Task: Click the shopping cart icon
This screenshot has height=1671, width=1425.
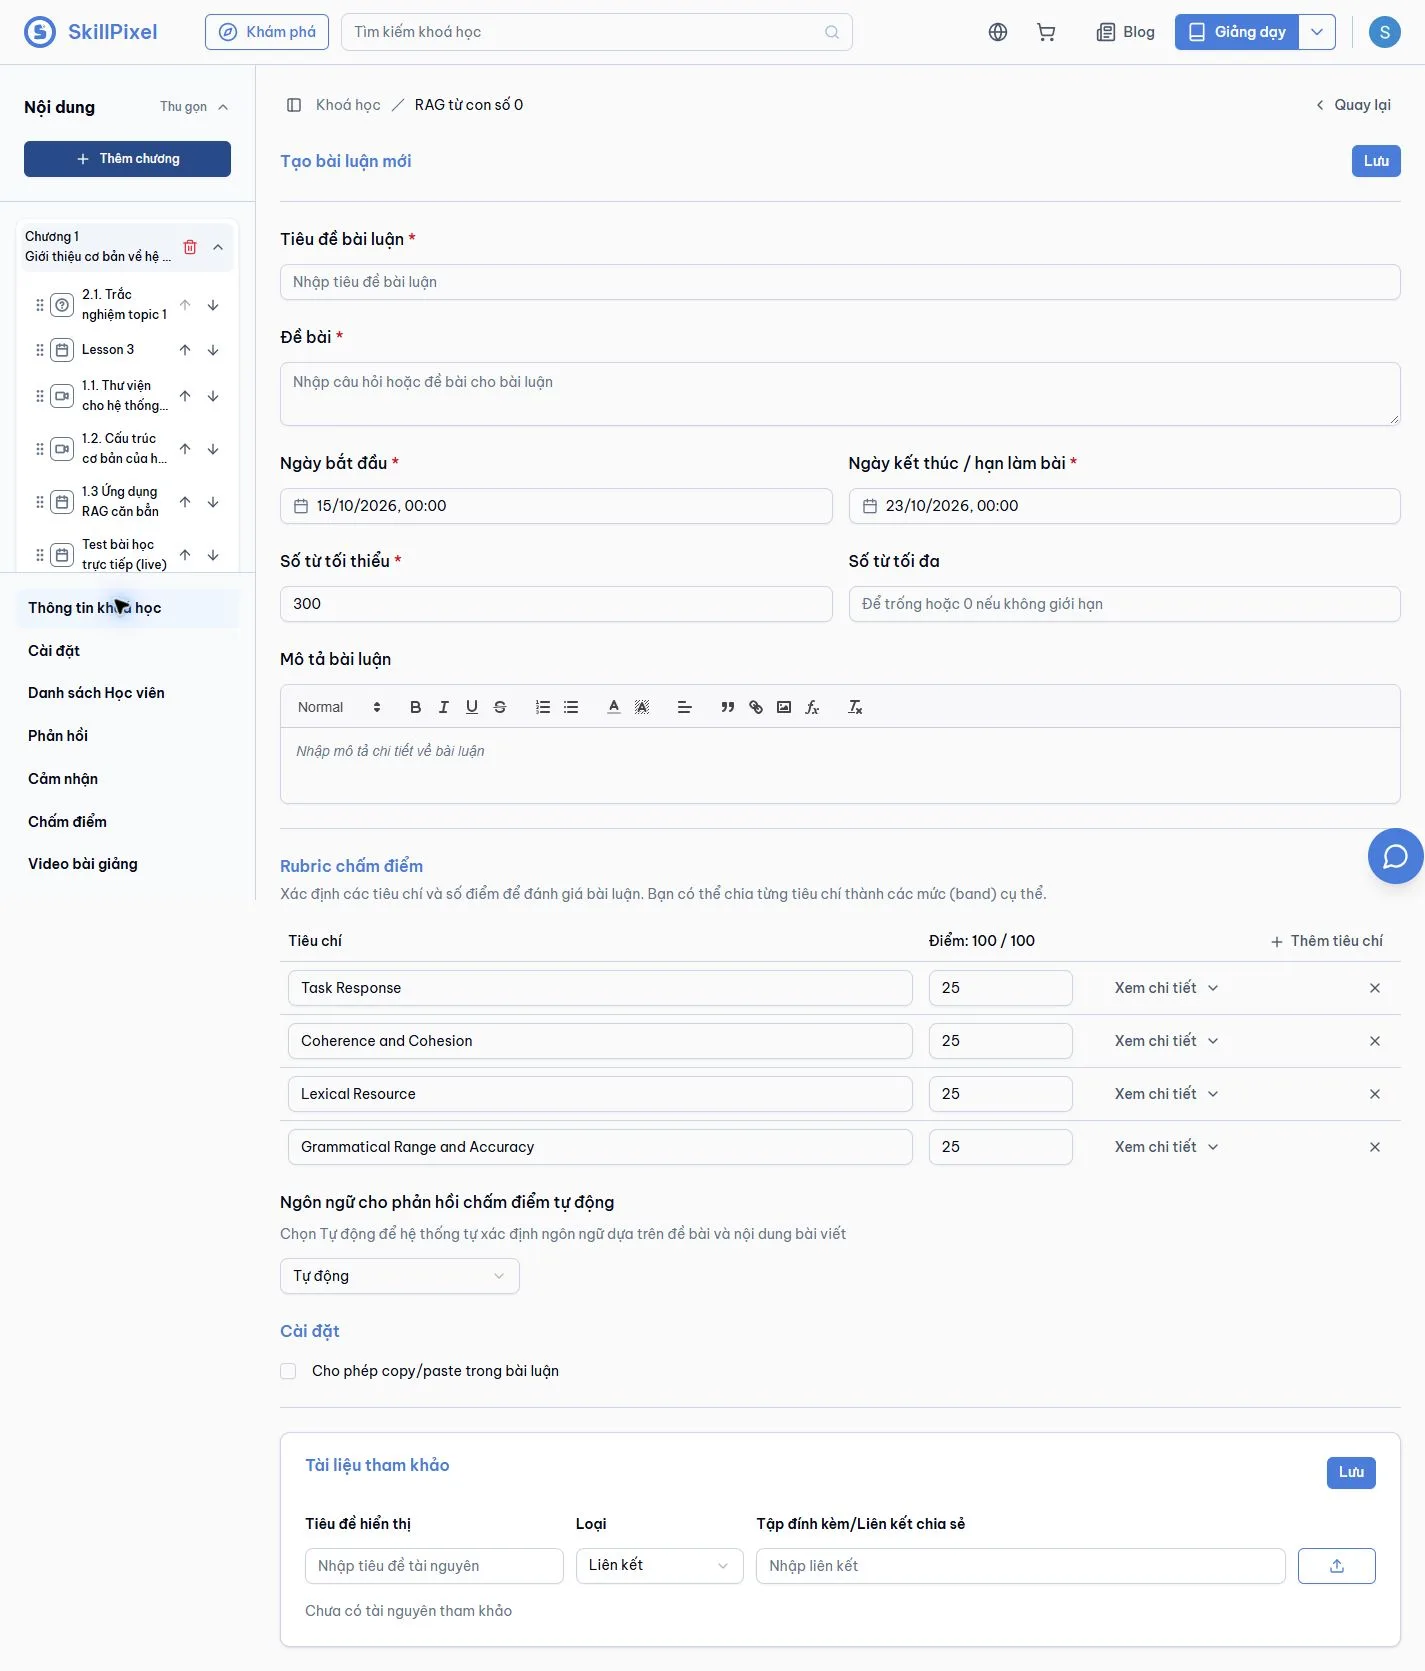Action: pos(1046,32)
